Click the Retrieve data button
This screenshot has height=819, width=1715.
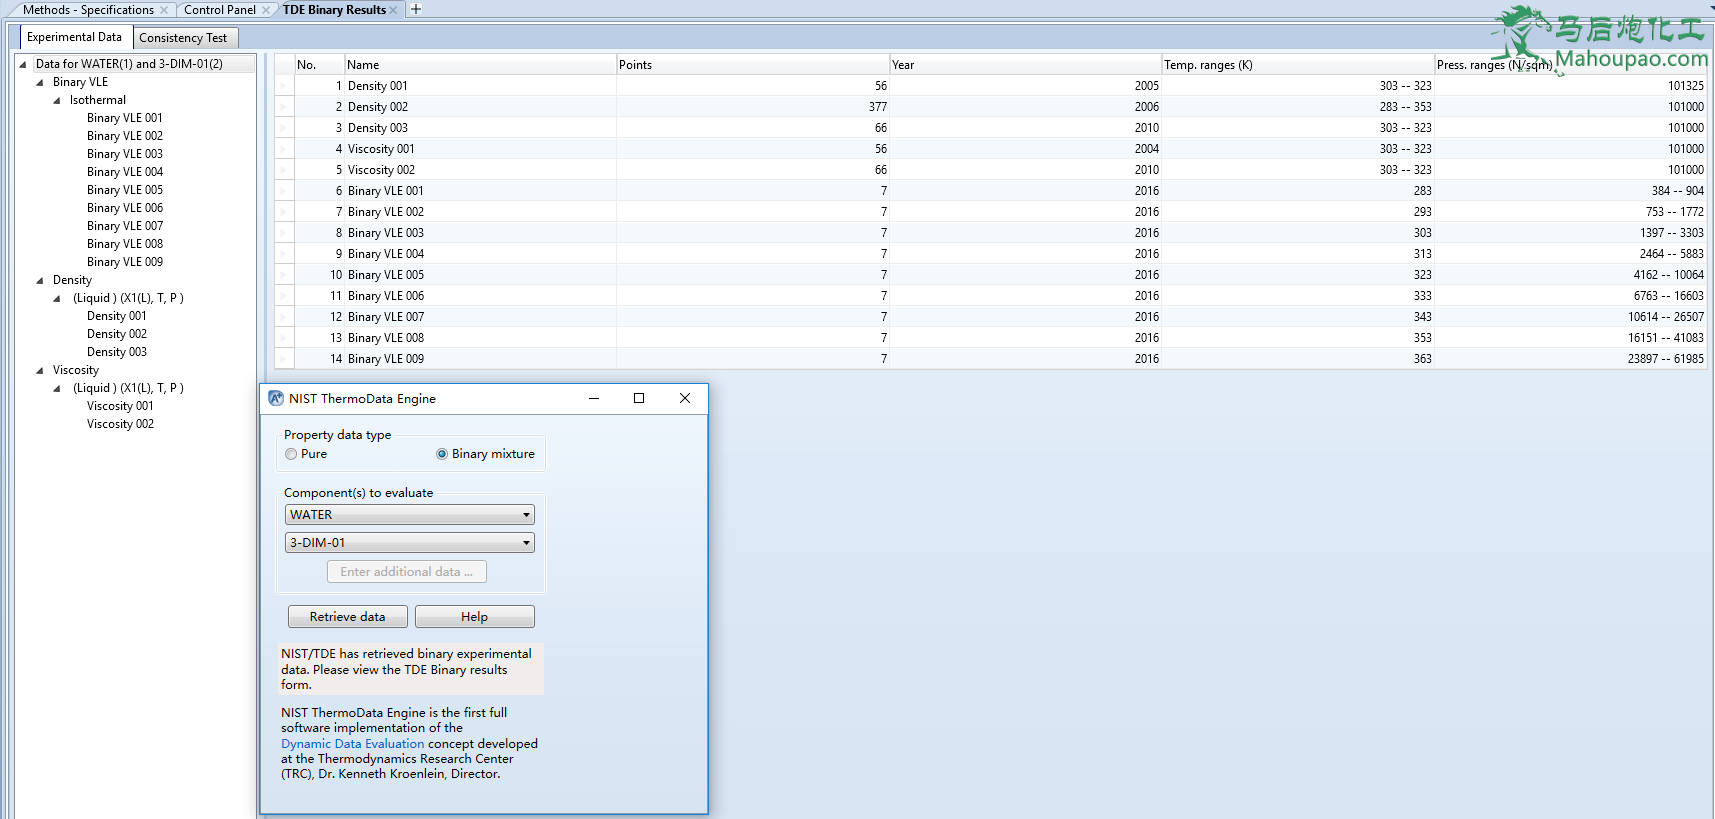pos(348,617)
